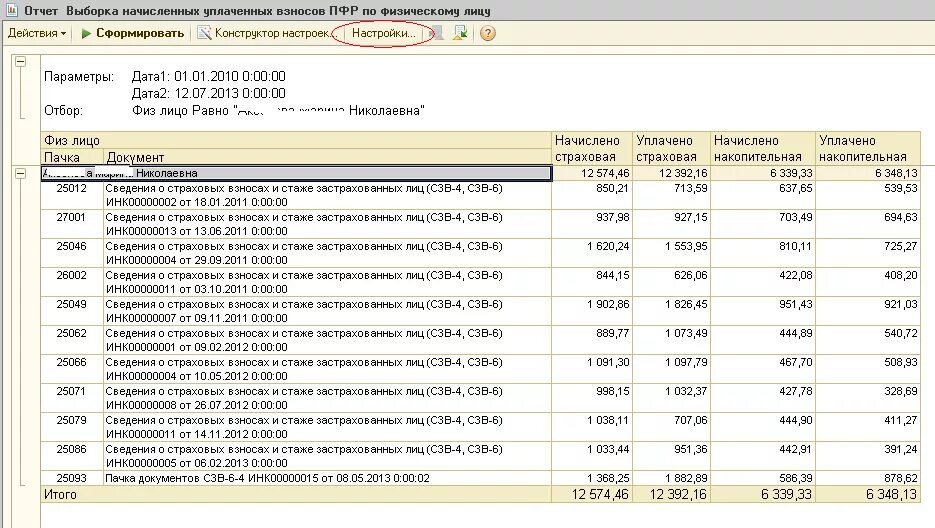Select package number 26002
Screen dimensions: 935x528
(72, 276)
